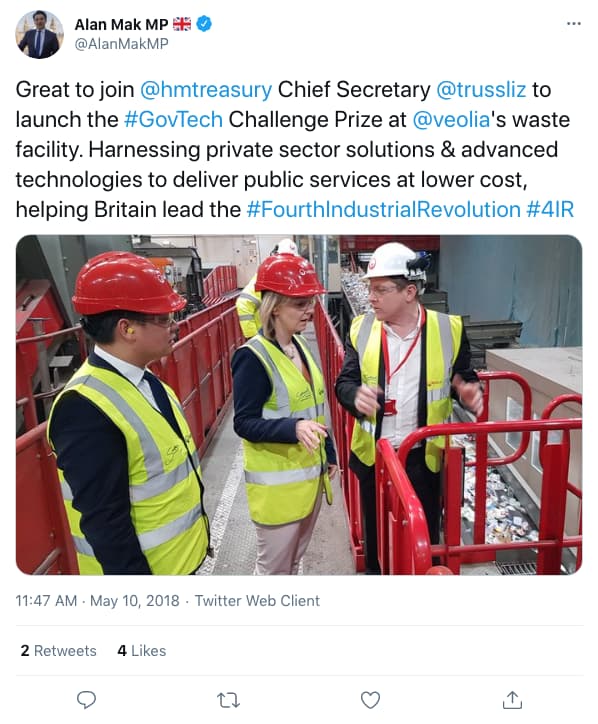Screen dimensions: 598x724
Task: View the 4 Likes list
Action: (x=142, y=651)
